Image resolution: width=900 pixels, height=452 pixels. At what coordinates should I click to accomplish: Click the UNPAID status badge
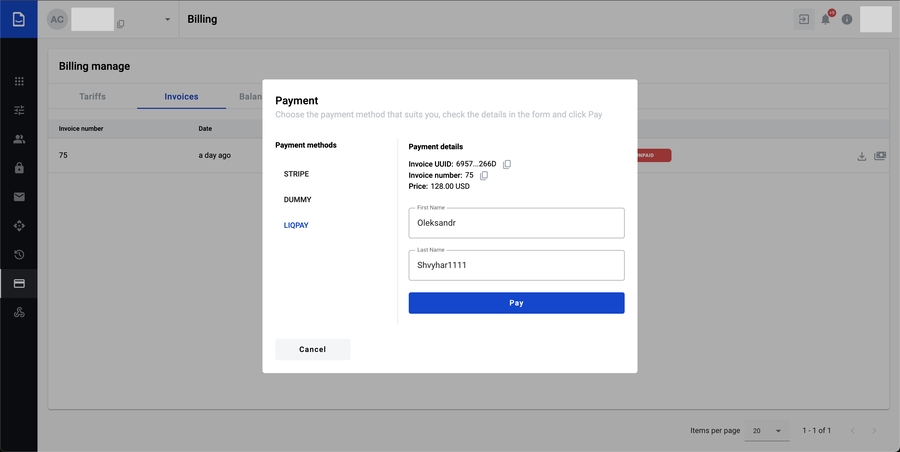tap(653, 156)
